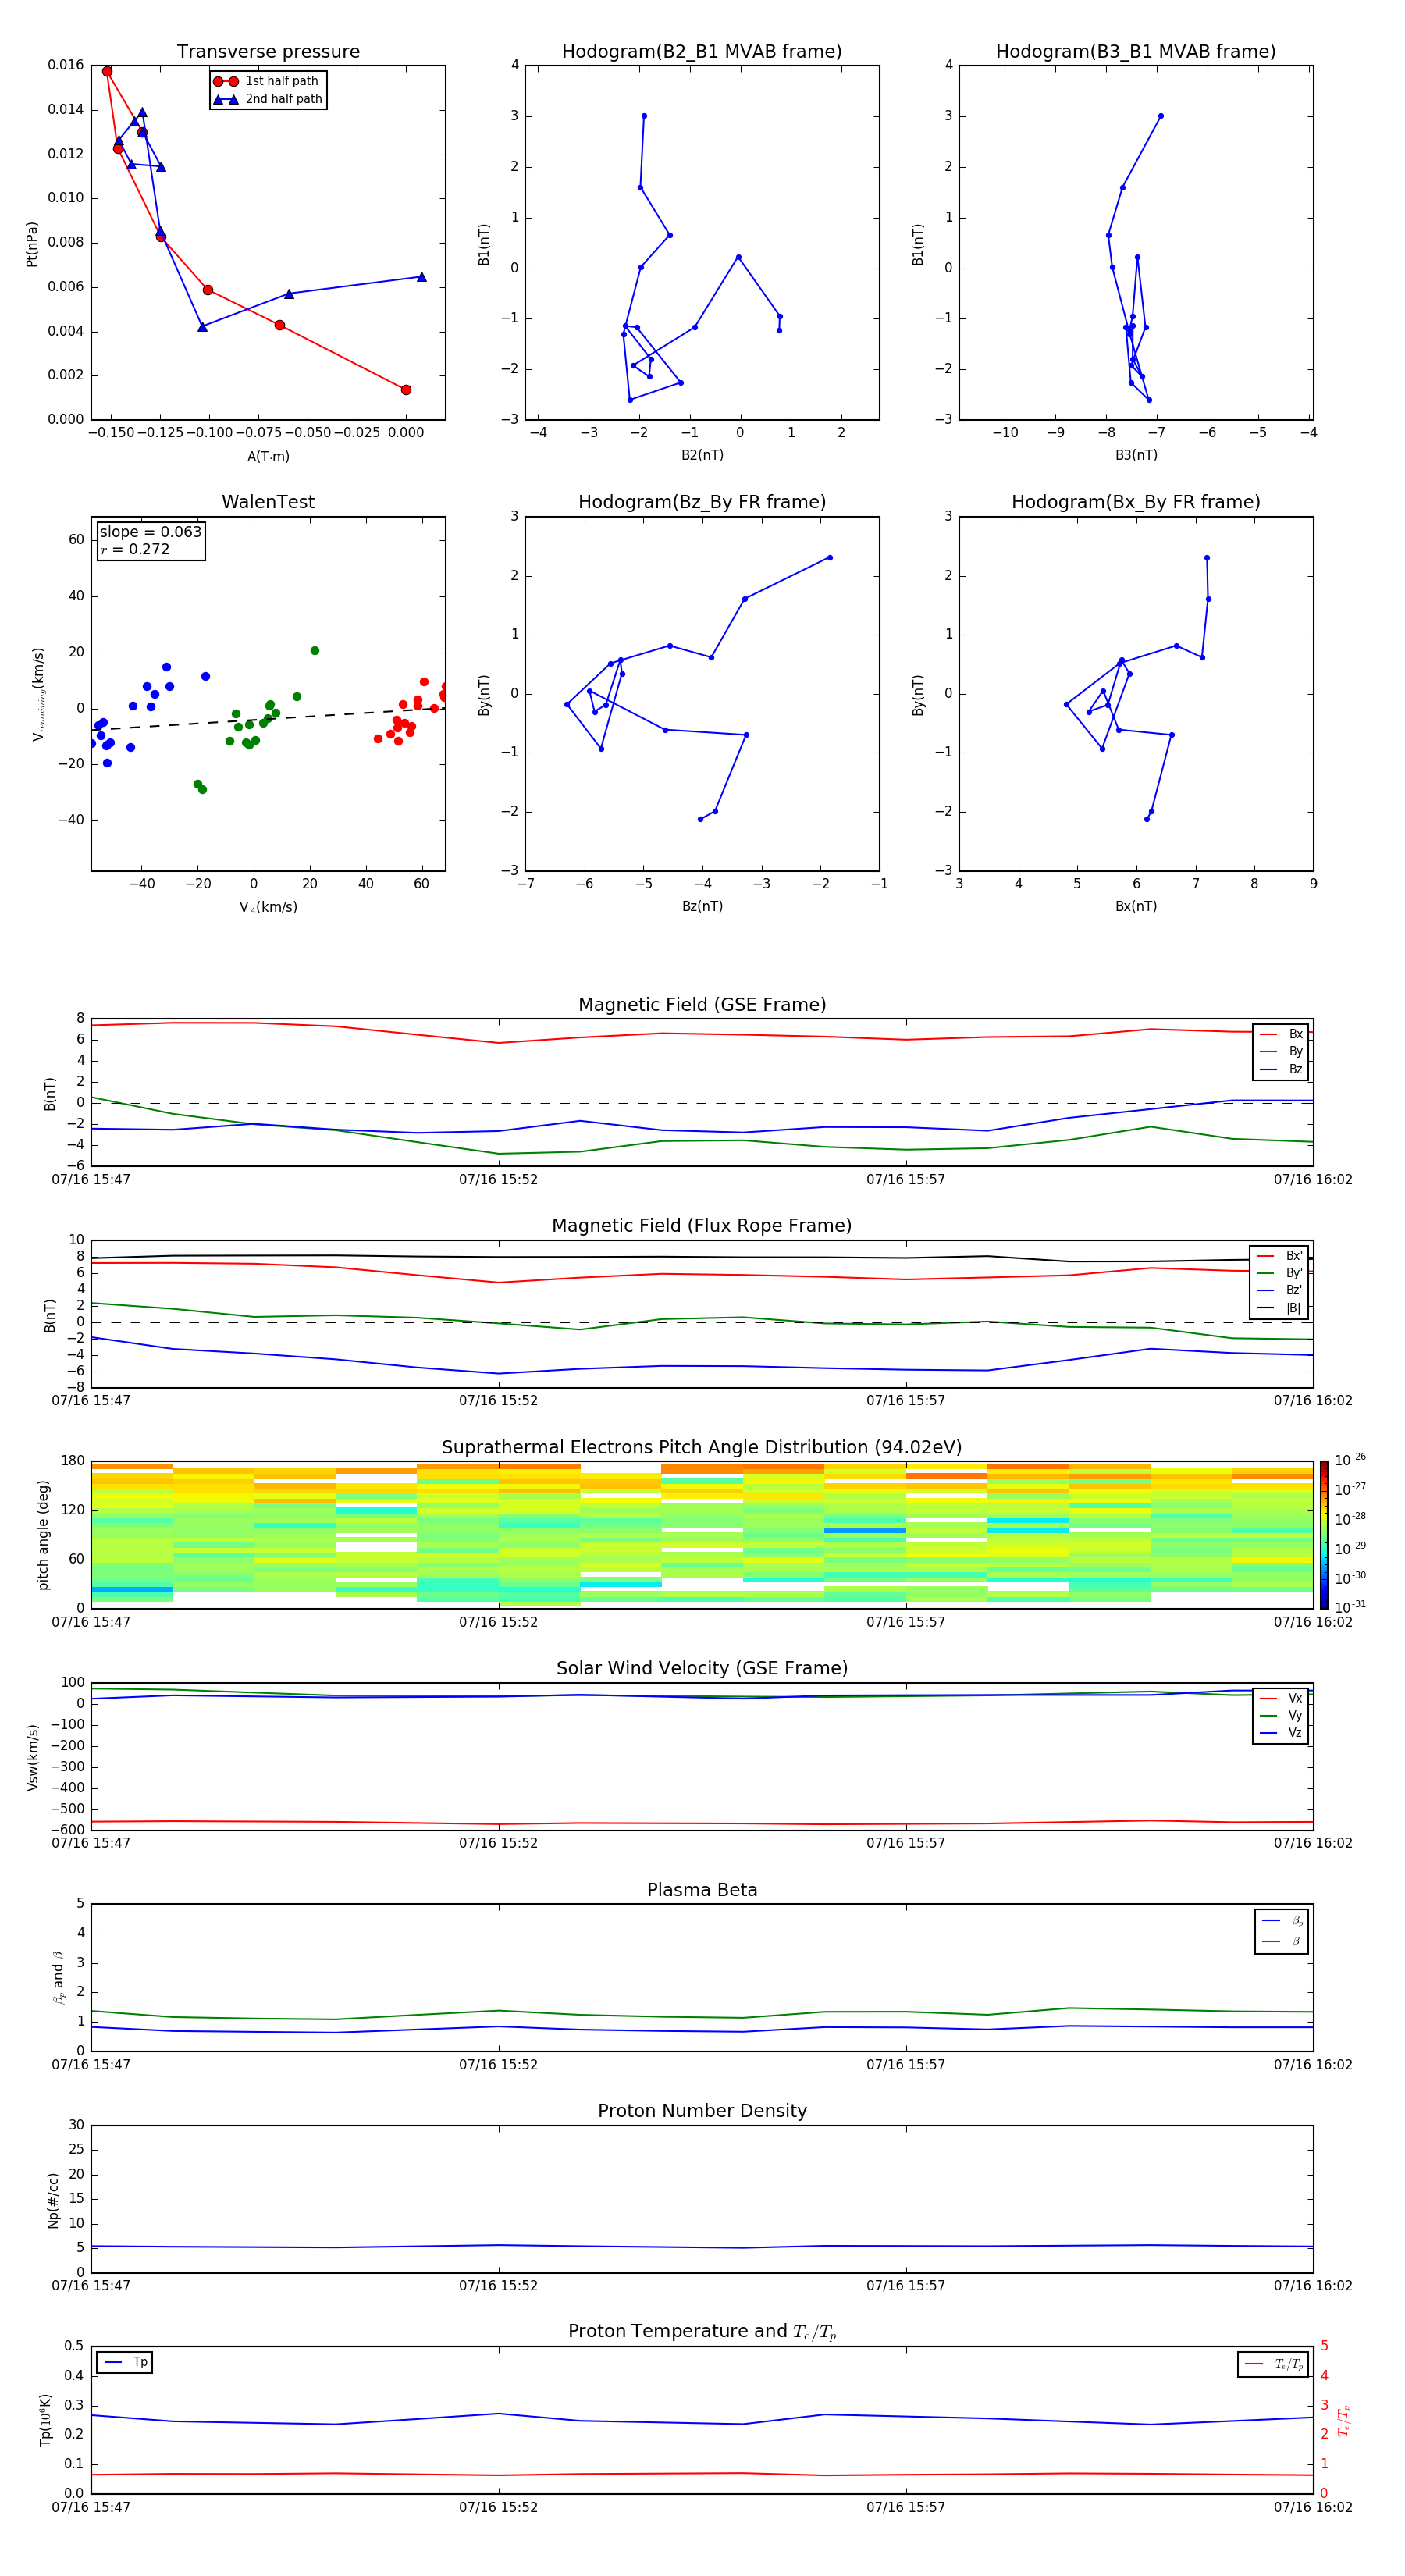Click the pitch angle color scale bar
The image size is (1405, 2576).
pos(1323,1535)
